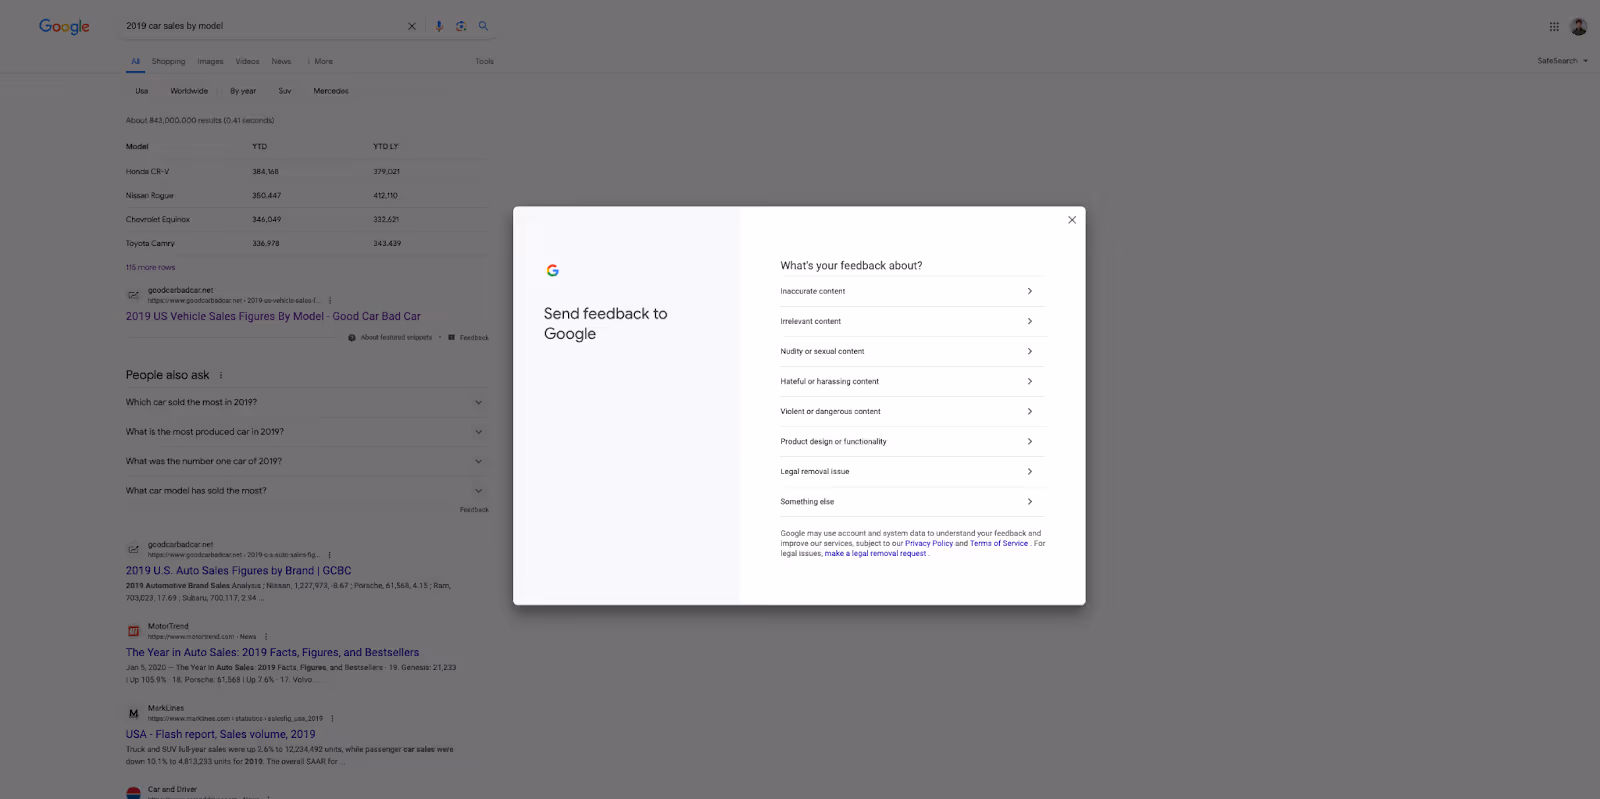Choose Violent or dangerous content option
The height and width of the screenshot is (799, 1600).
[911, 411]
